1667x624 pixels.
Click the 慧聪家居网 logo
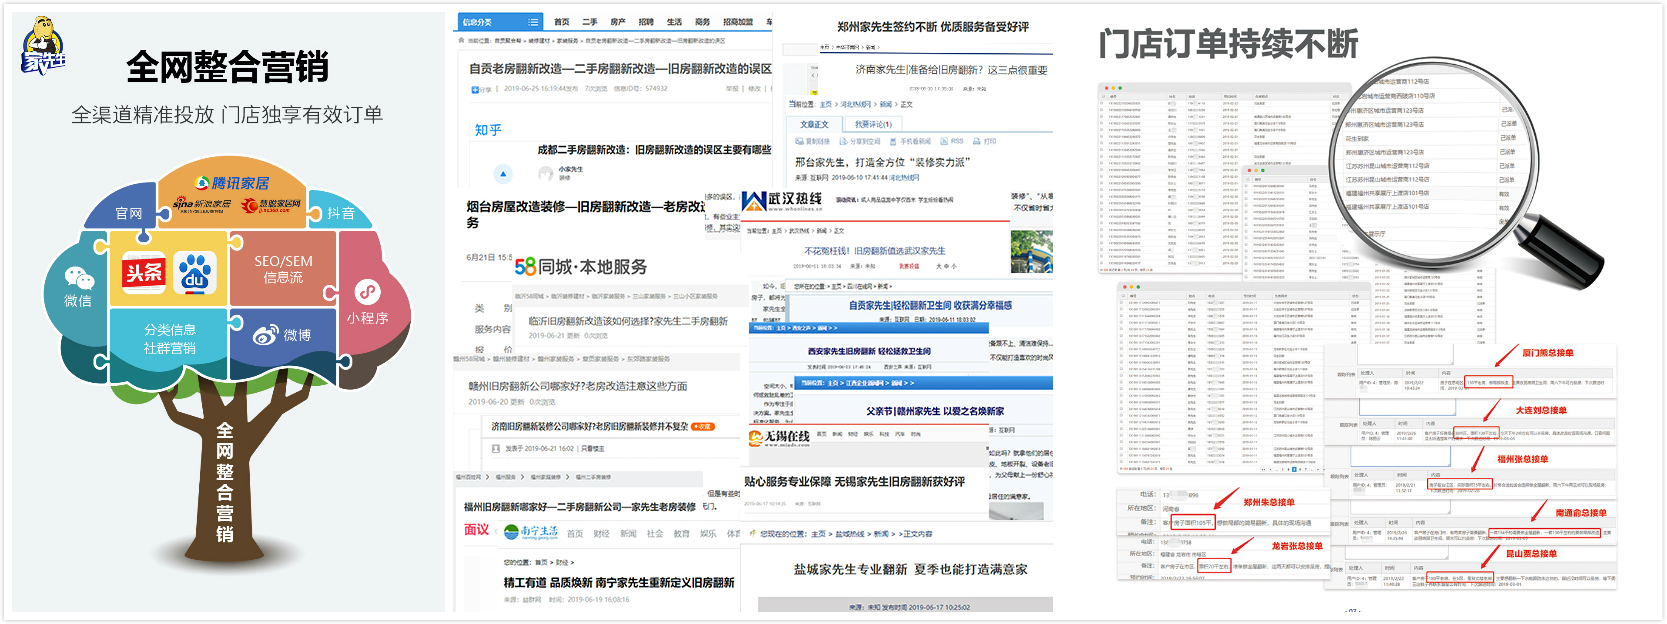(x=273, y=205)
